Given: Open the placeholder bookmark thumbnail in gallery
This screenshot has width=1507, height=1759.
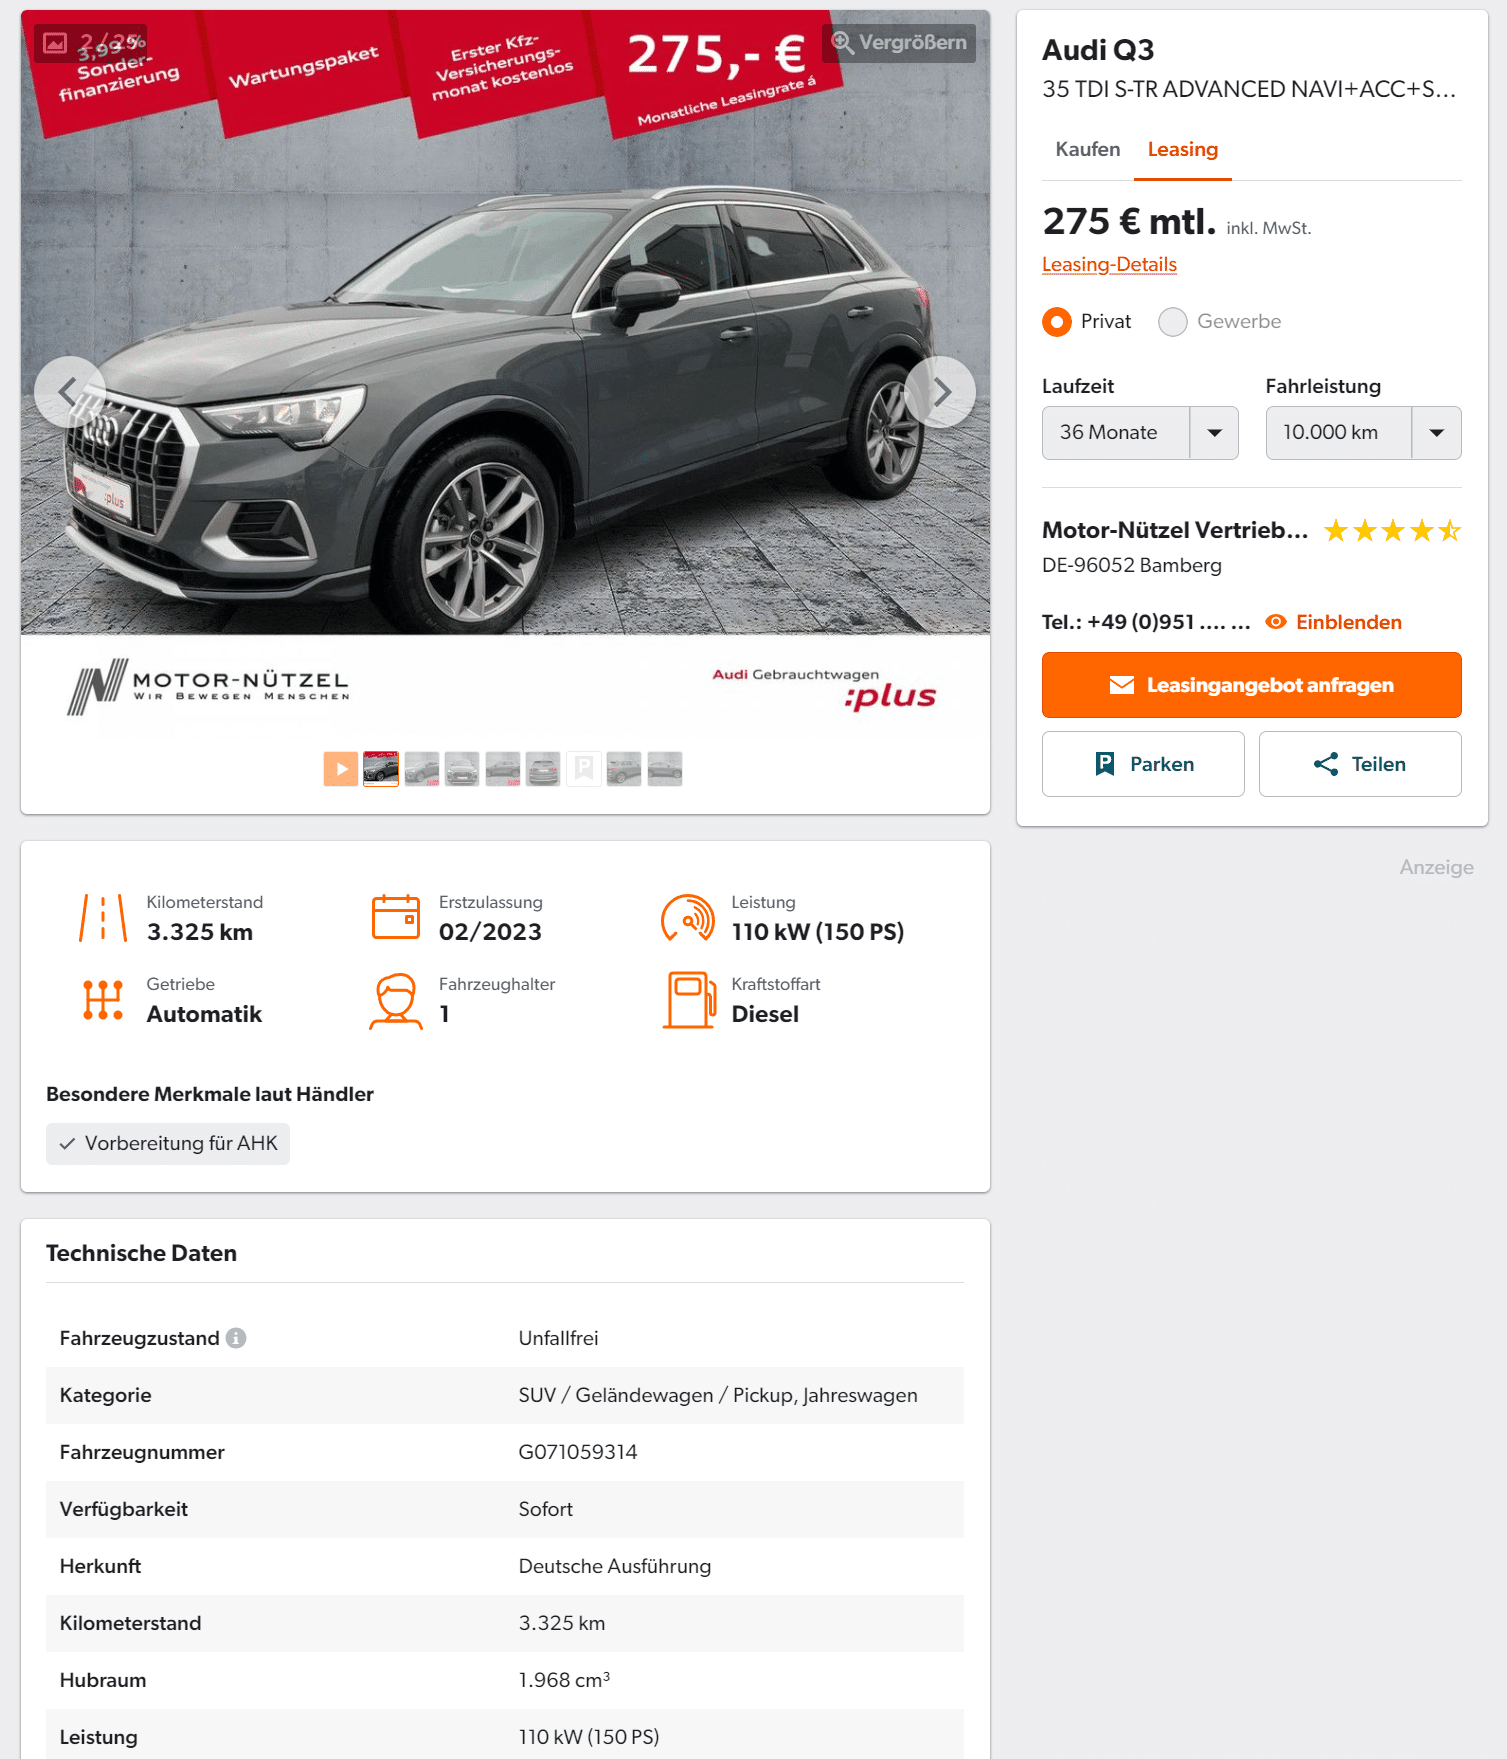Looking at the screenshot, I should point(584,769).
